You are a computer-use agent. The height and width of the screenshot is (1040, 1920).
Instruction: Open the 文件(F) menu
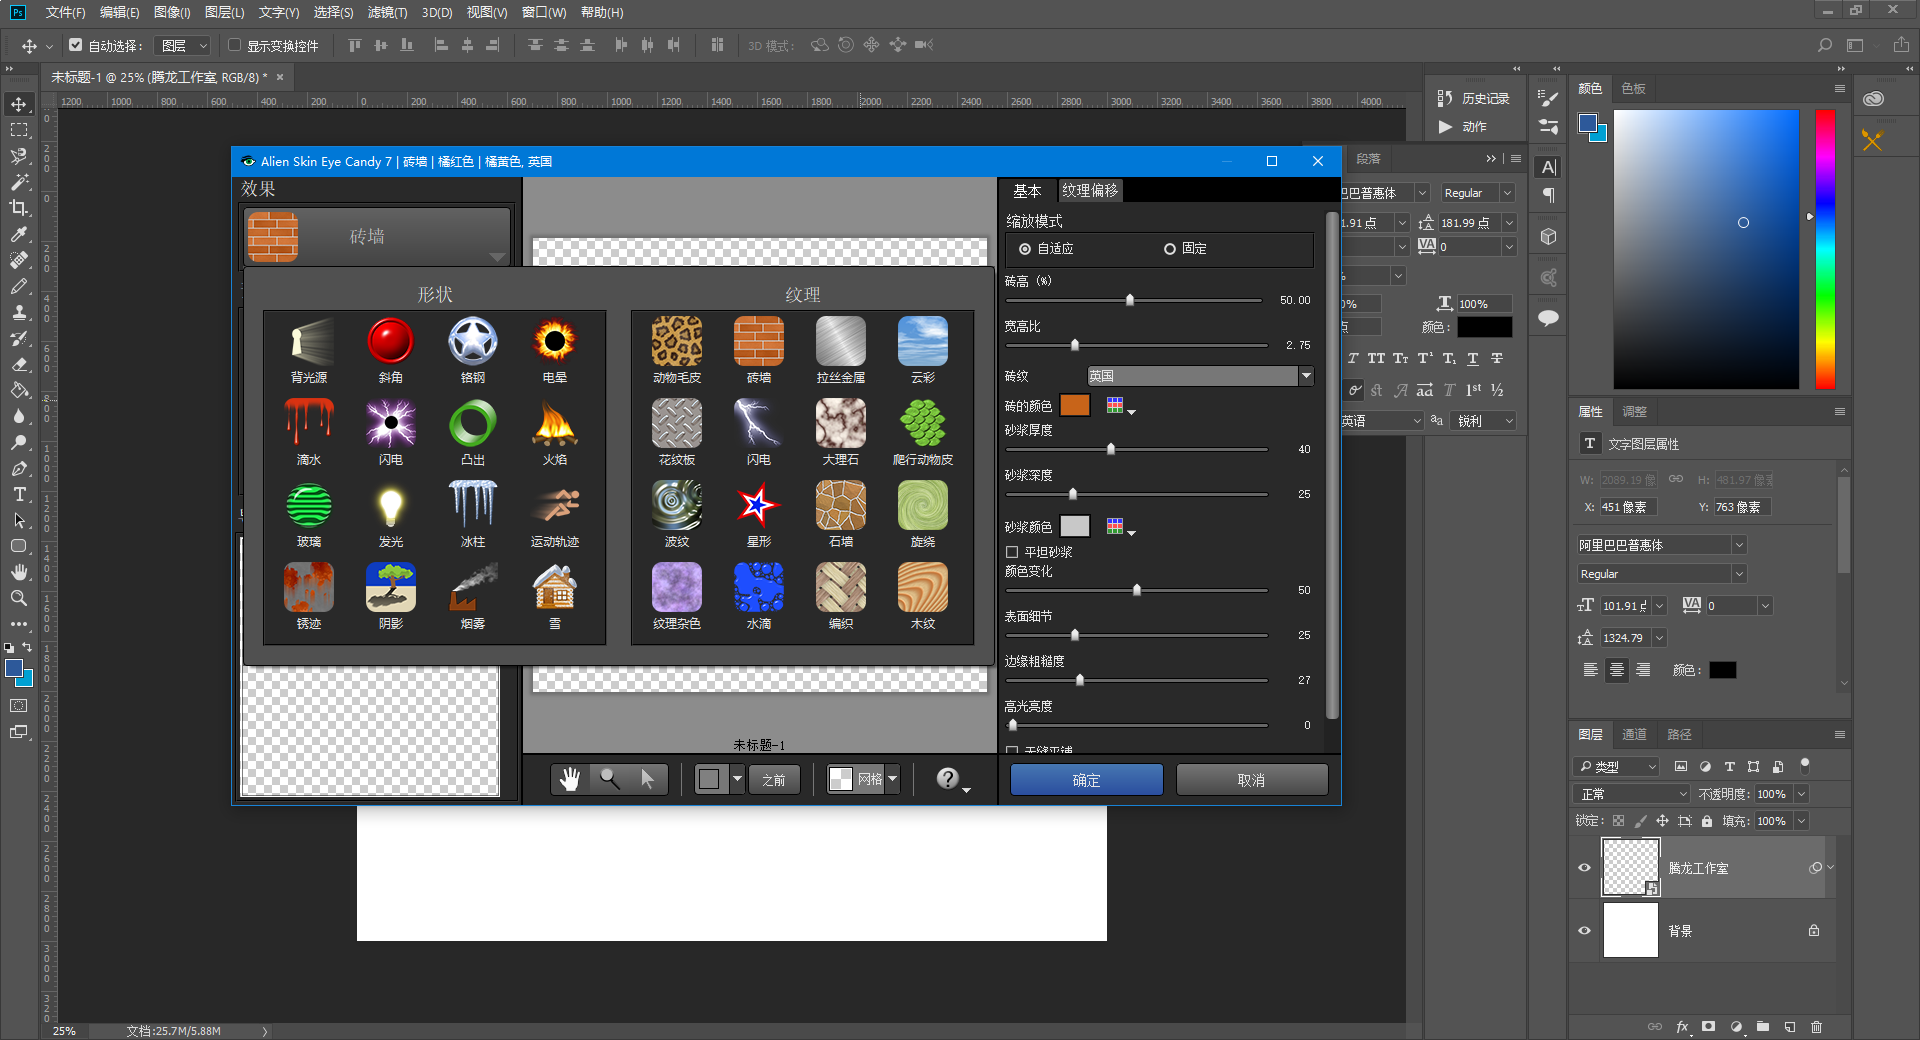pos(66,12)
